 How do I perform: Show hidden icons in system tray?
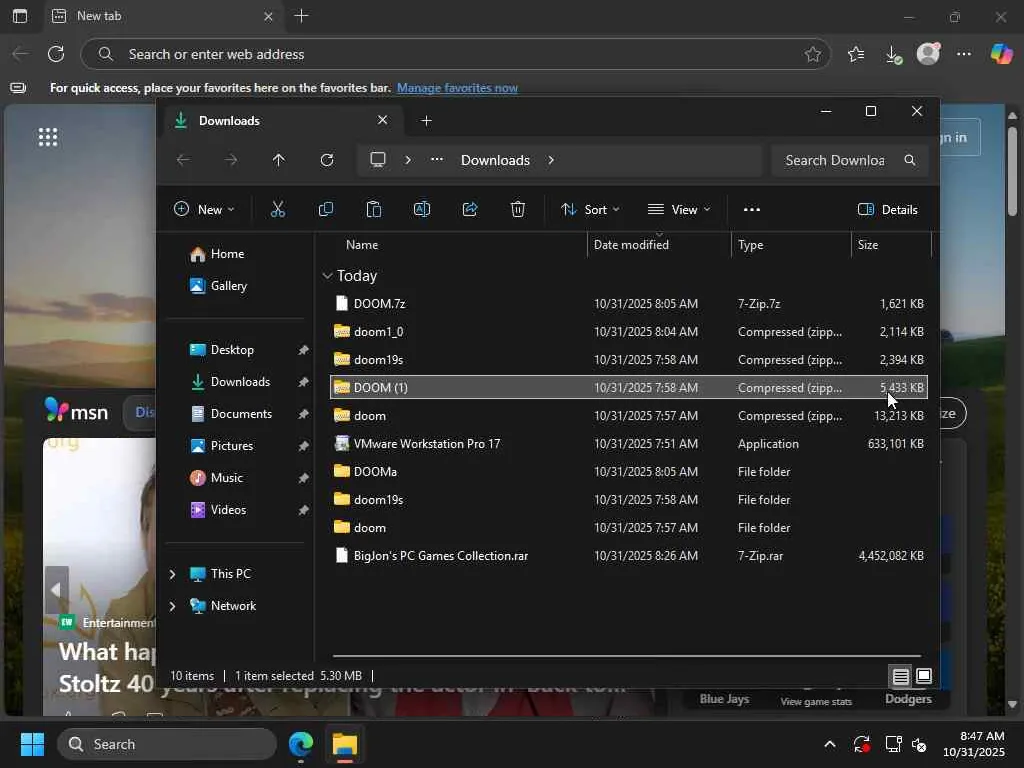[x=829, y=744]
